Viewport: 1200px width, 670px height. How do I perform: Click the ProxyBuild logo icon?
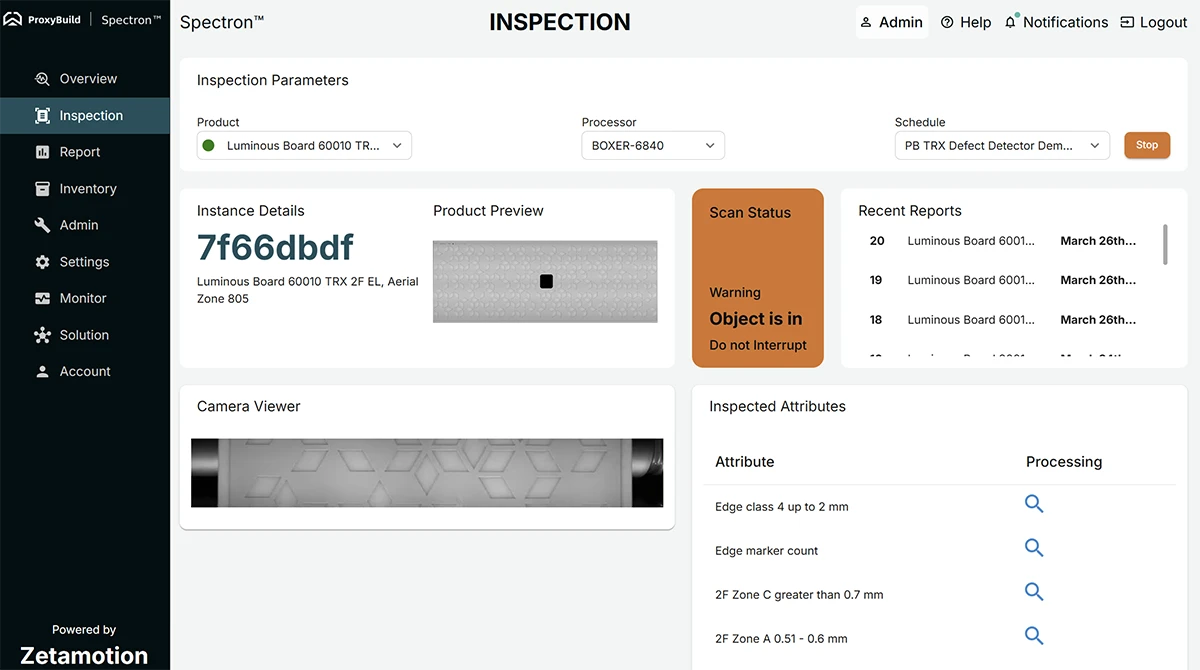click(13, 20)
